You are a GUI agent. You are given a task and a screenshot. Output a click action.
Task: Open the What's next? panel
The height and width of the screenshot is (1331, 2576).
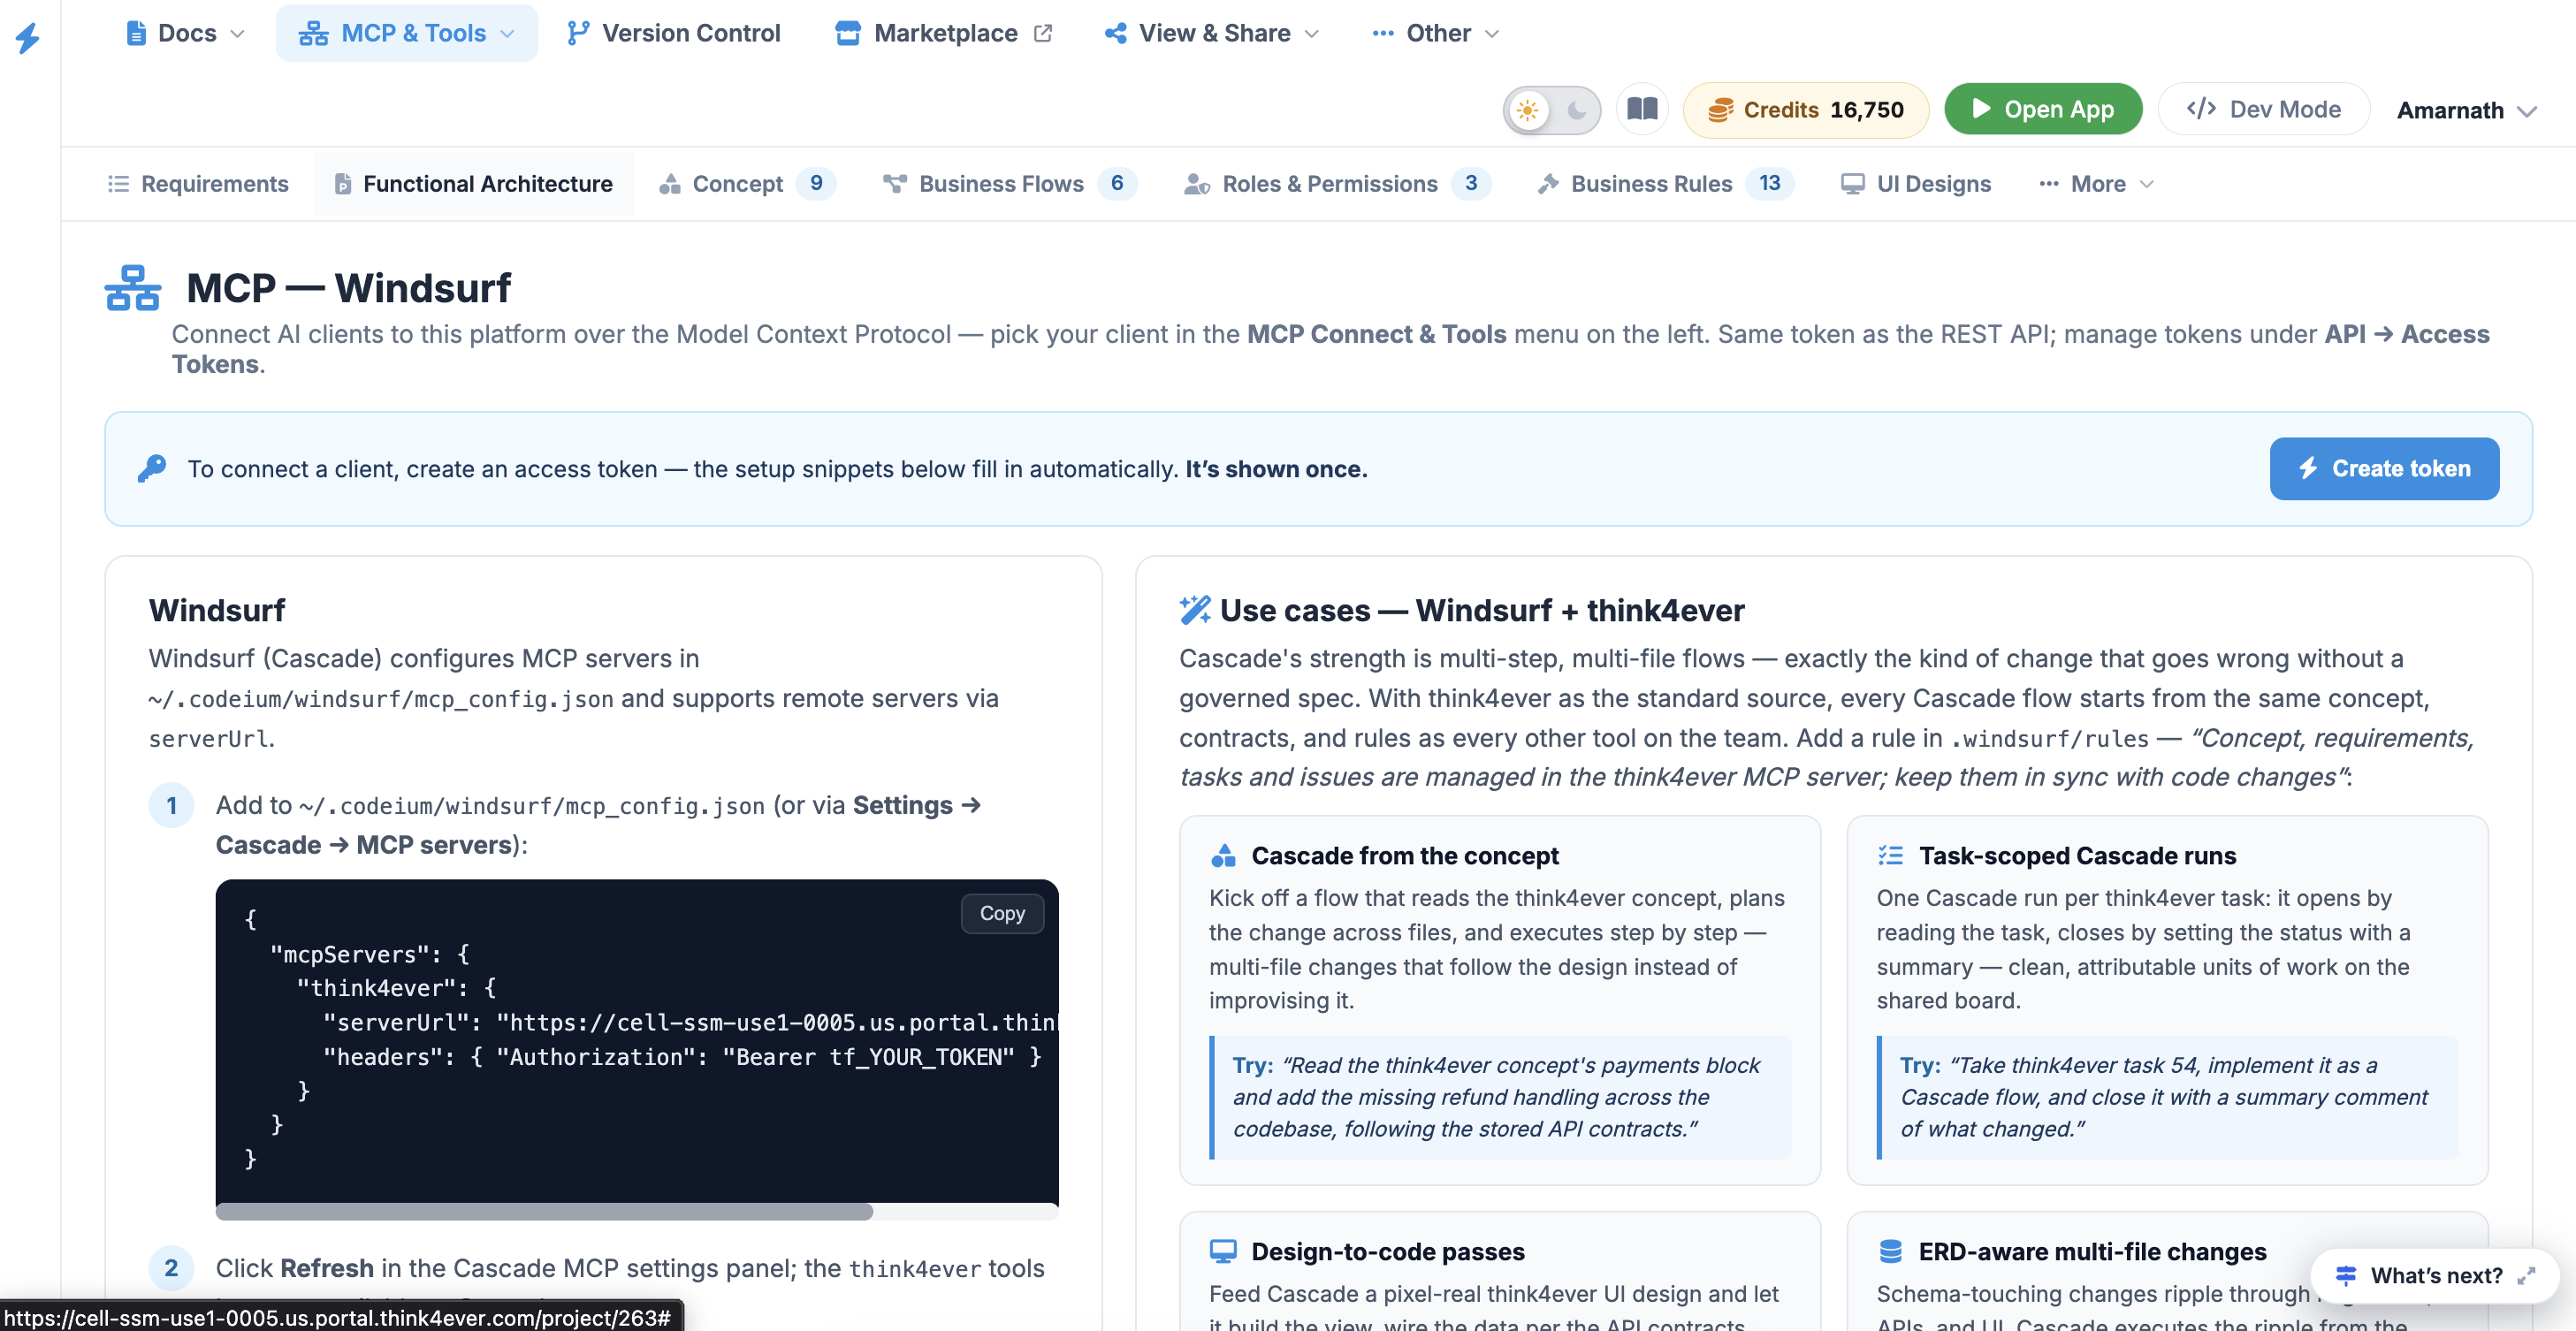click(x=2435, y=1275)
